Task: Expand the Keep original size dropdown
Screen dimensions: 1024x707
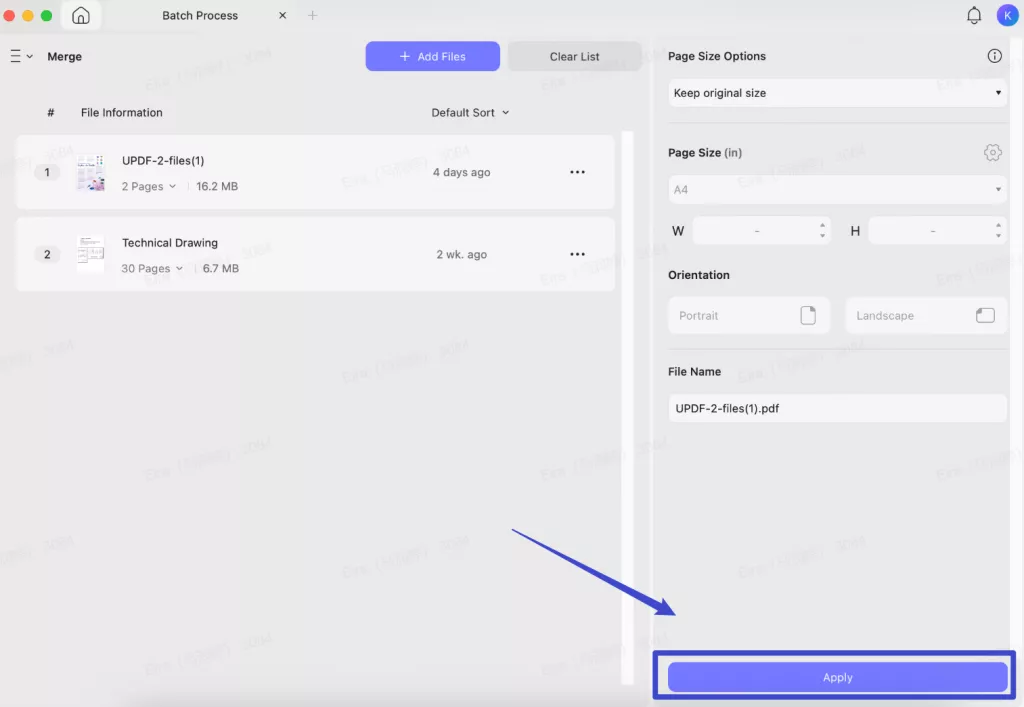Action: point(837,93)
